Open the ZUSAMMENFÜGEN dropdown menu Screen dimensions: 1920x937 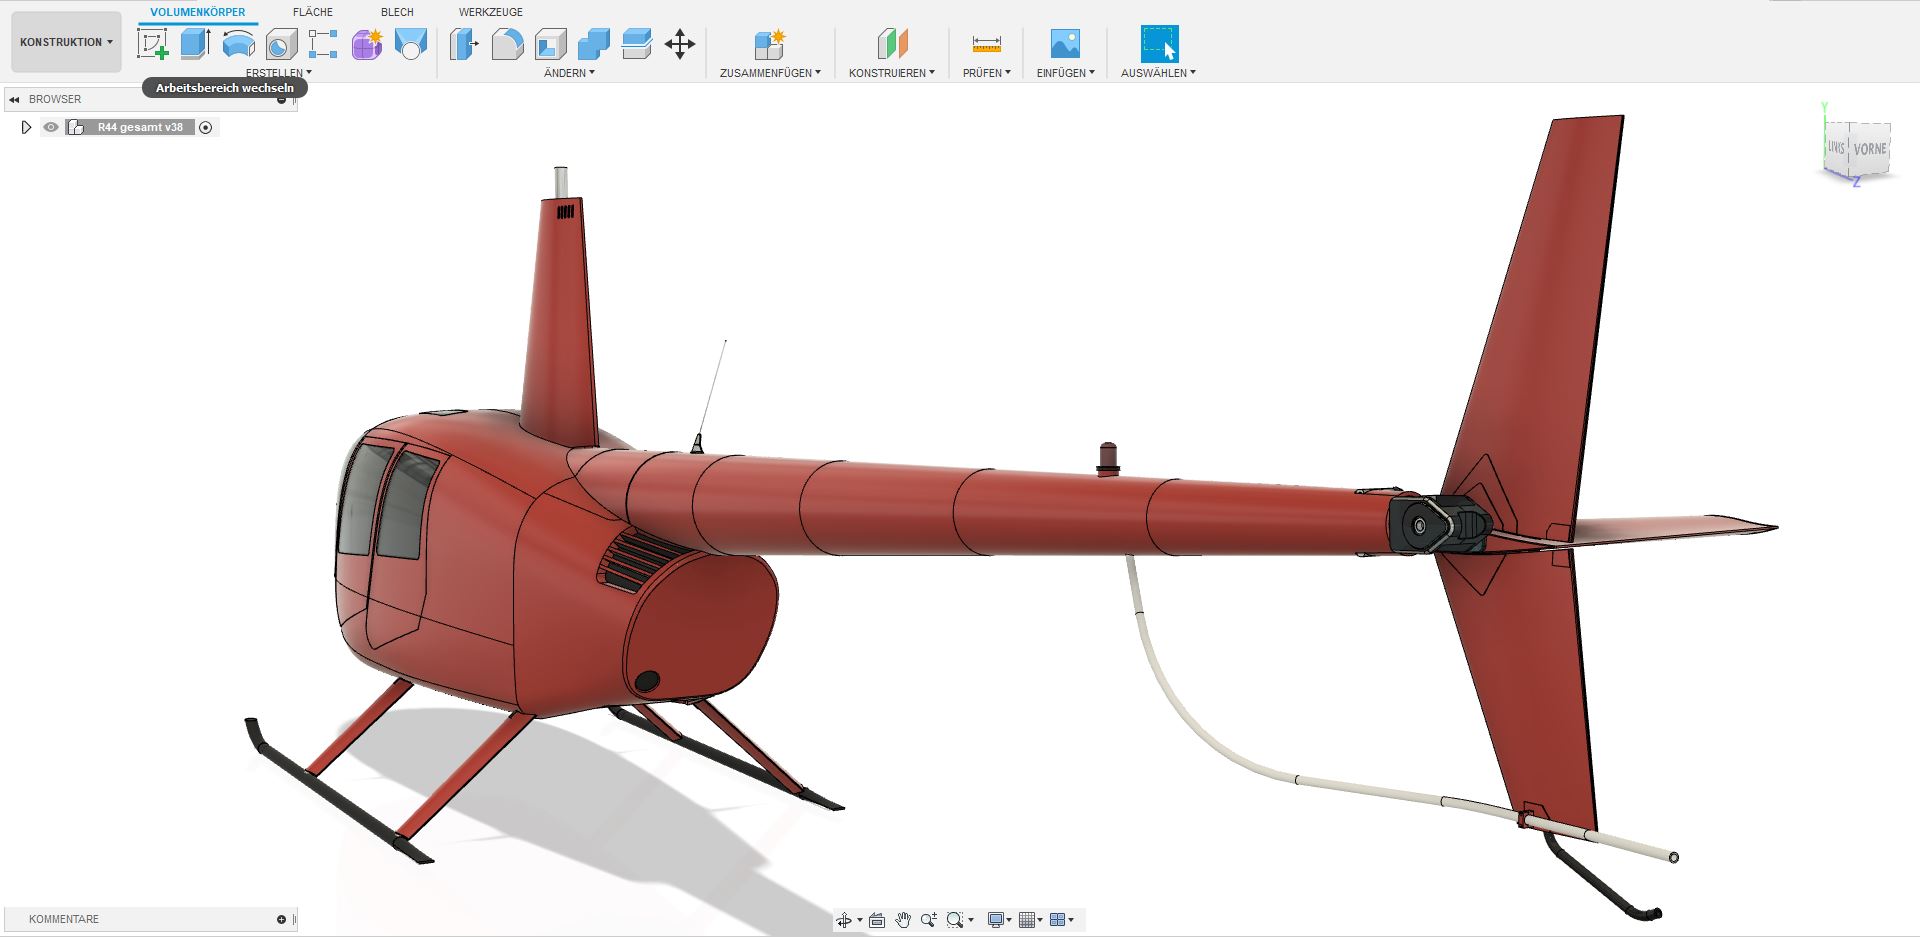pyautogui.click(x=770, y=73)
